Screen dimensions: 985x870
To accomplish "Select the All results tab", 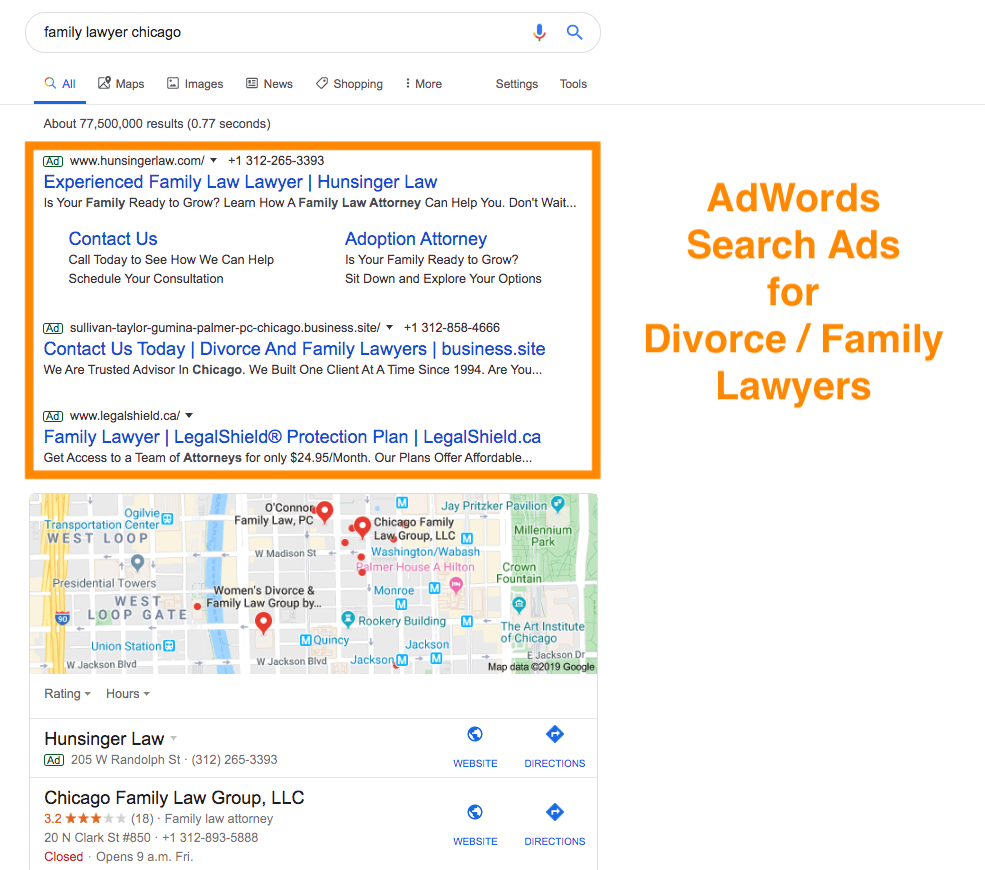I will (60, 84).
